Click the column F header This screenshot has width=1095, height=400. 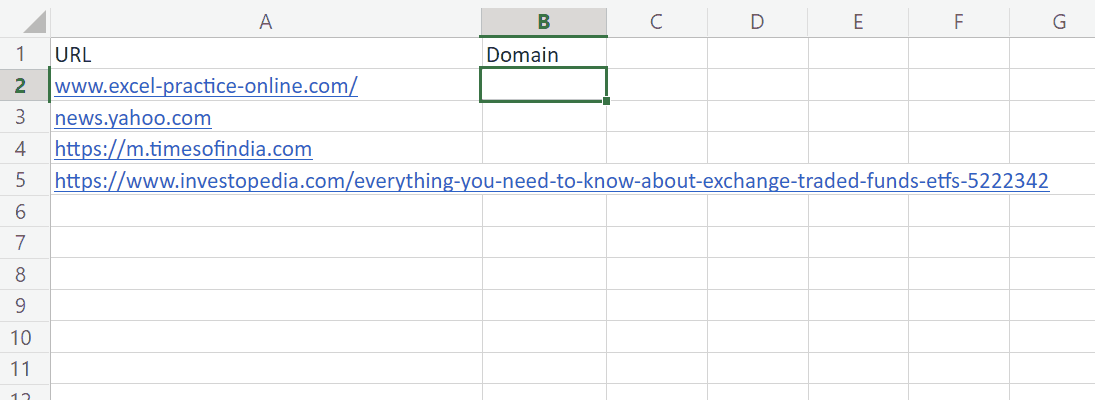point(958,21)
